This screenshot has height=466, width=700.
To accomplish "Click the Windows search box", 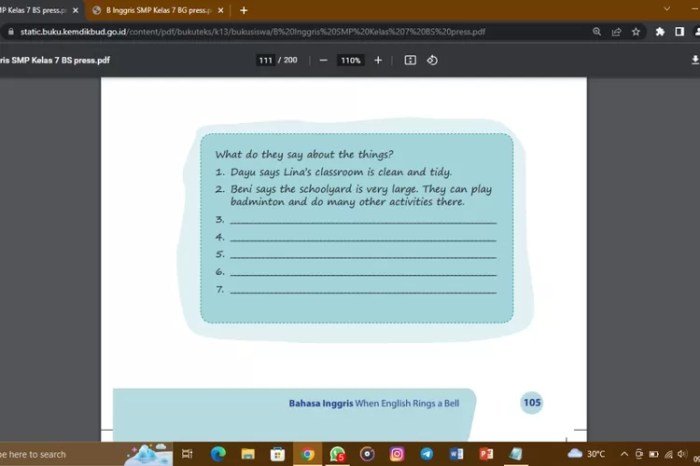I will 62,454.
